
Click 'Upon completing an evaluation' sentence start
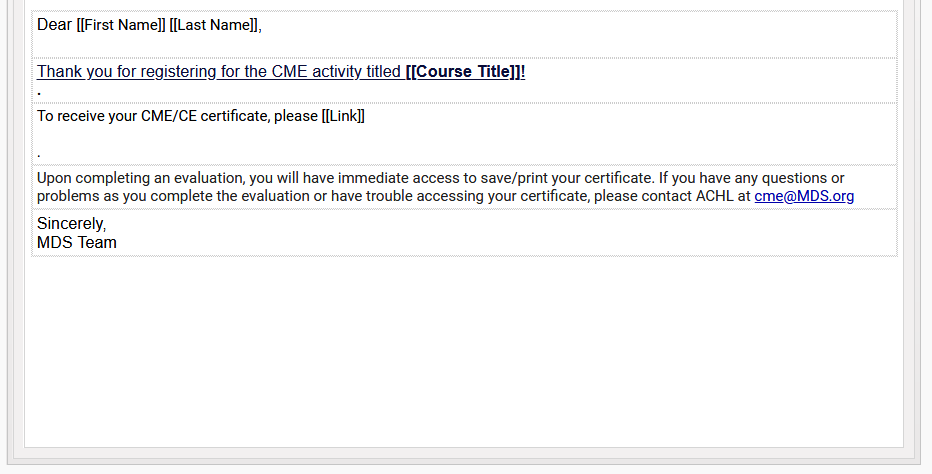click(x=141, y=178)
